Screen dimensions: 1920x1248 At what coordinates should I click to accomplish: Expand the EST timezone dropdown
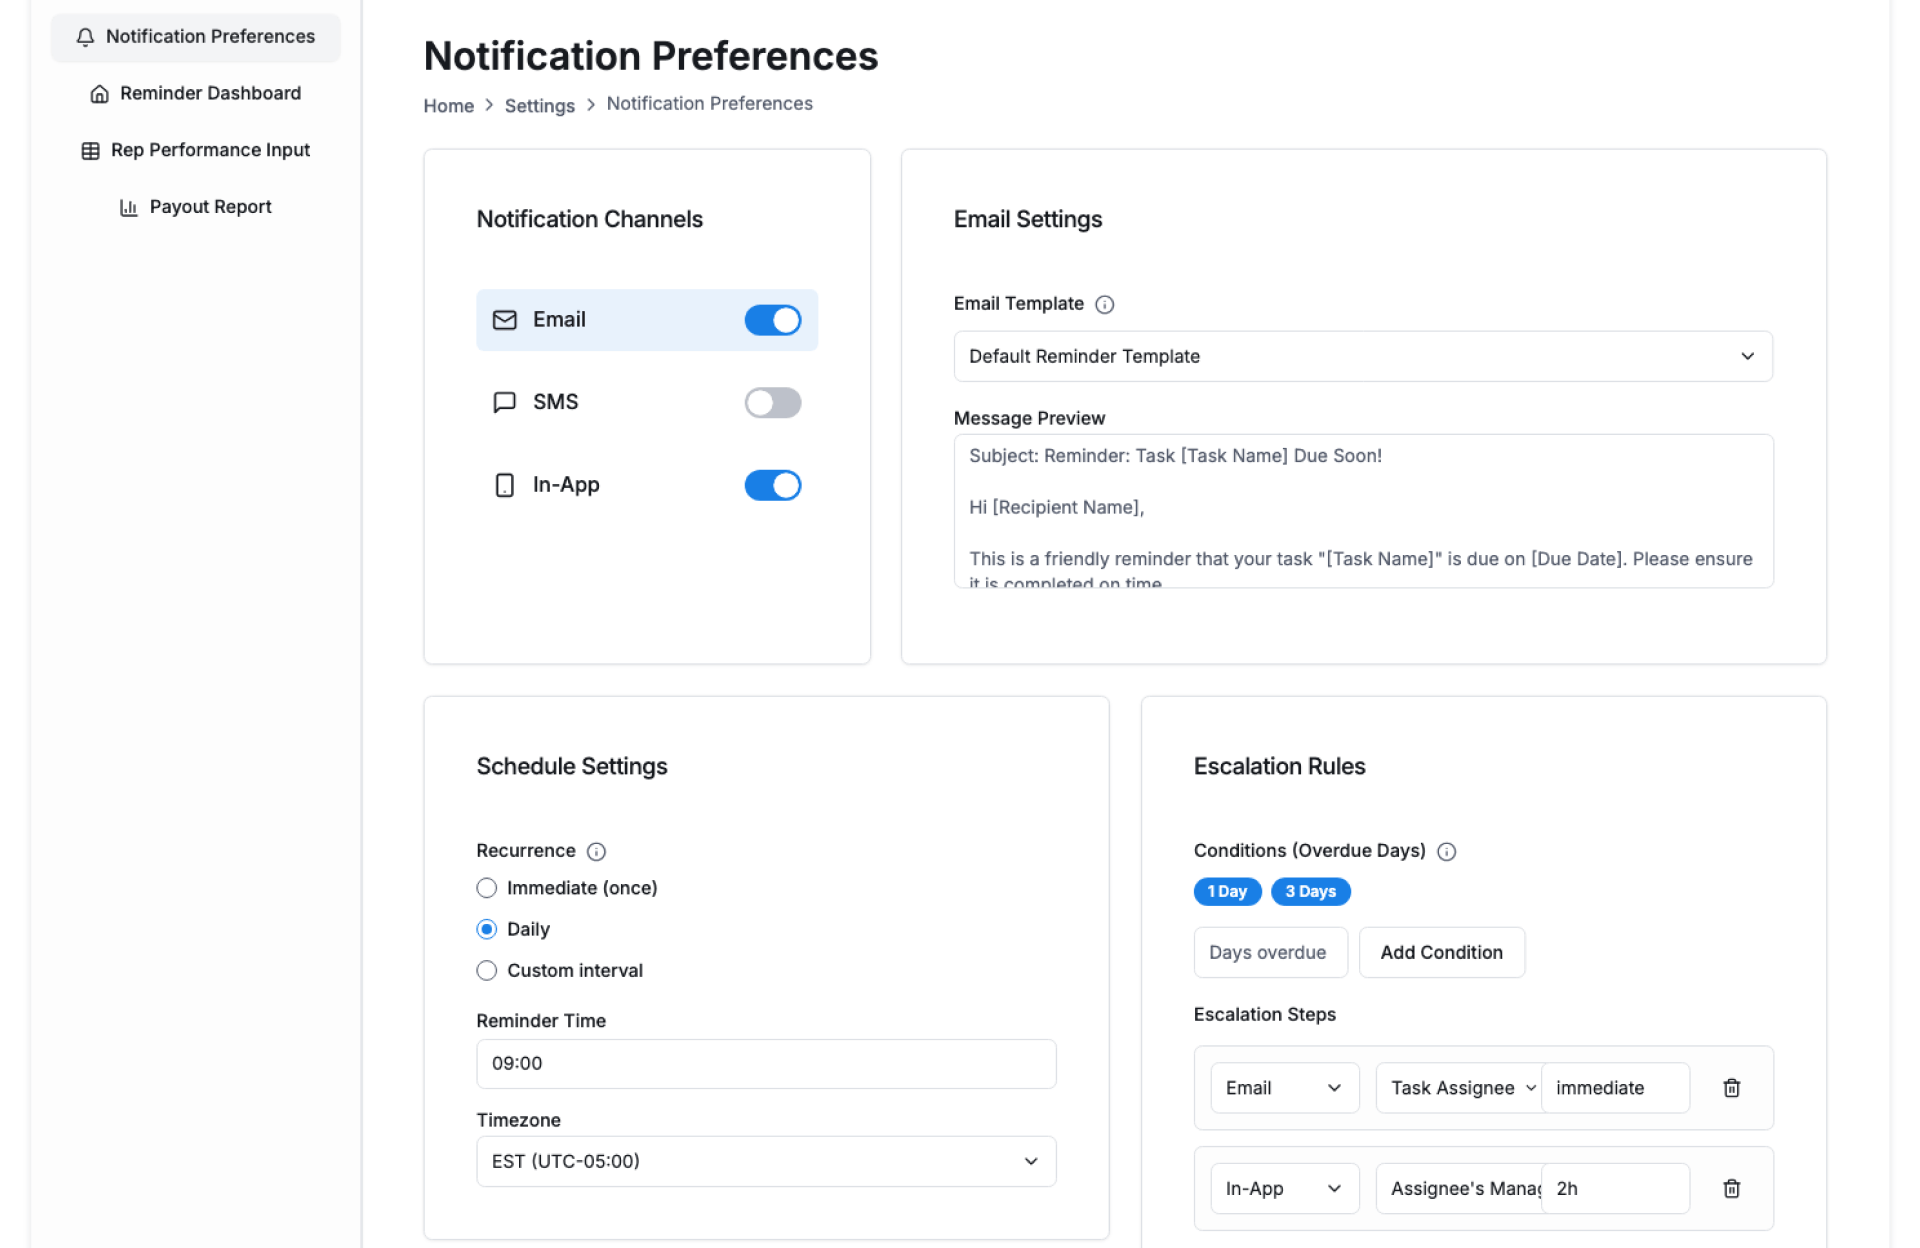coord(765,1161)
